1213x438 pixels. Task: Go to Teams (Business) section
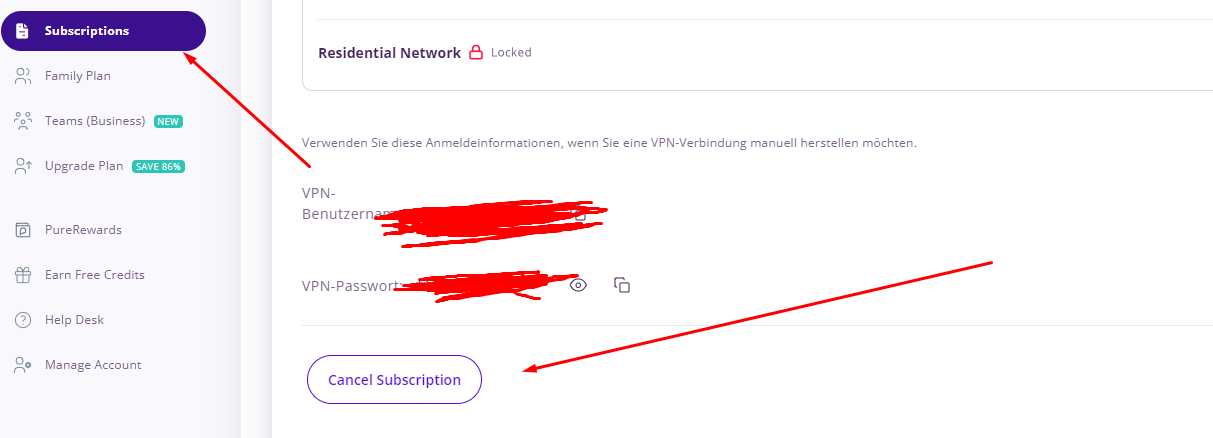95,121
